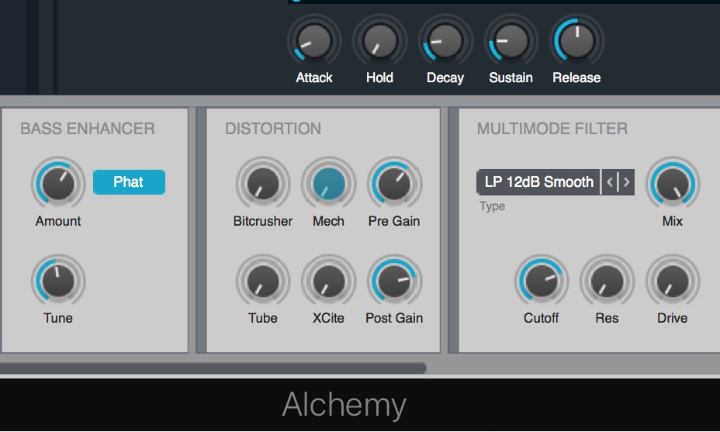Screen dimensions: 720x432
Task: Click the Multimode Filter Mix knob
Action: 673,183
